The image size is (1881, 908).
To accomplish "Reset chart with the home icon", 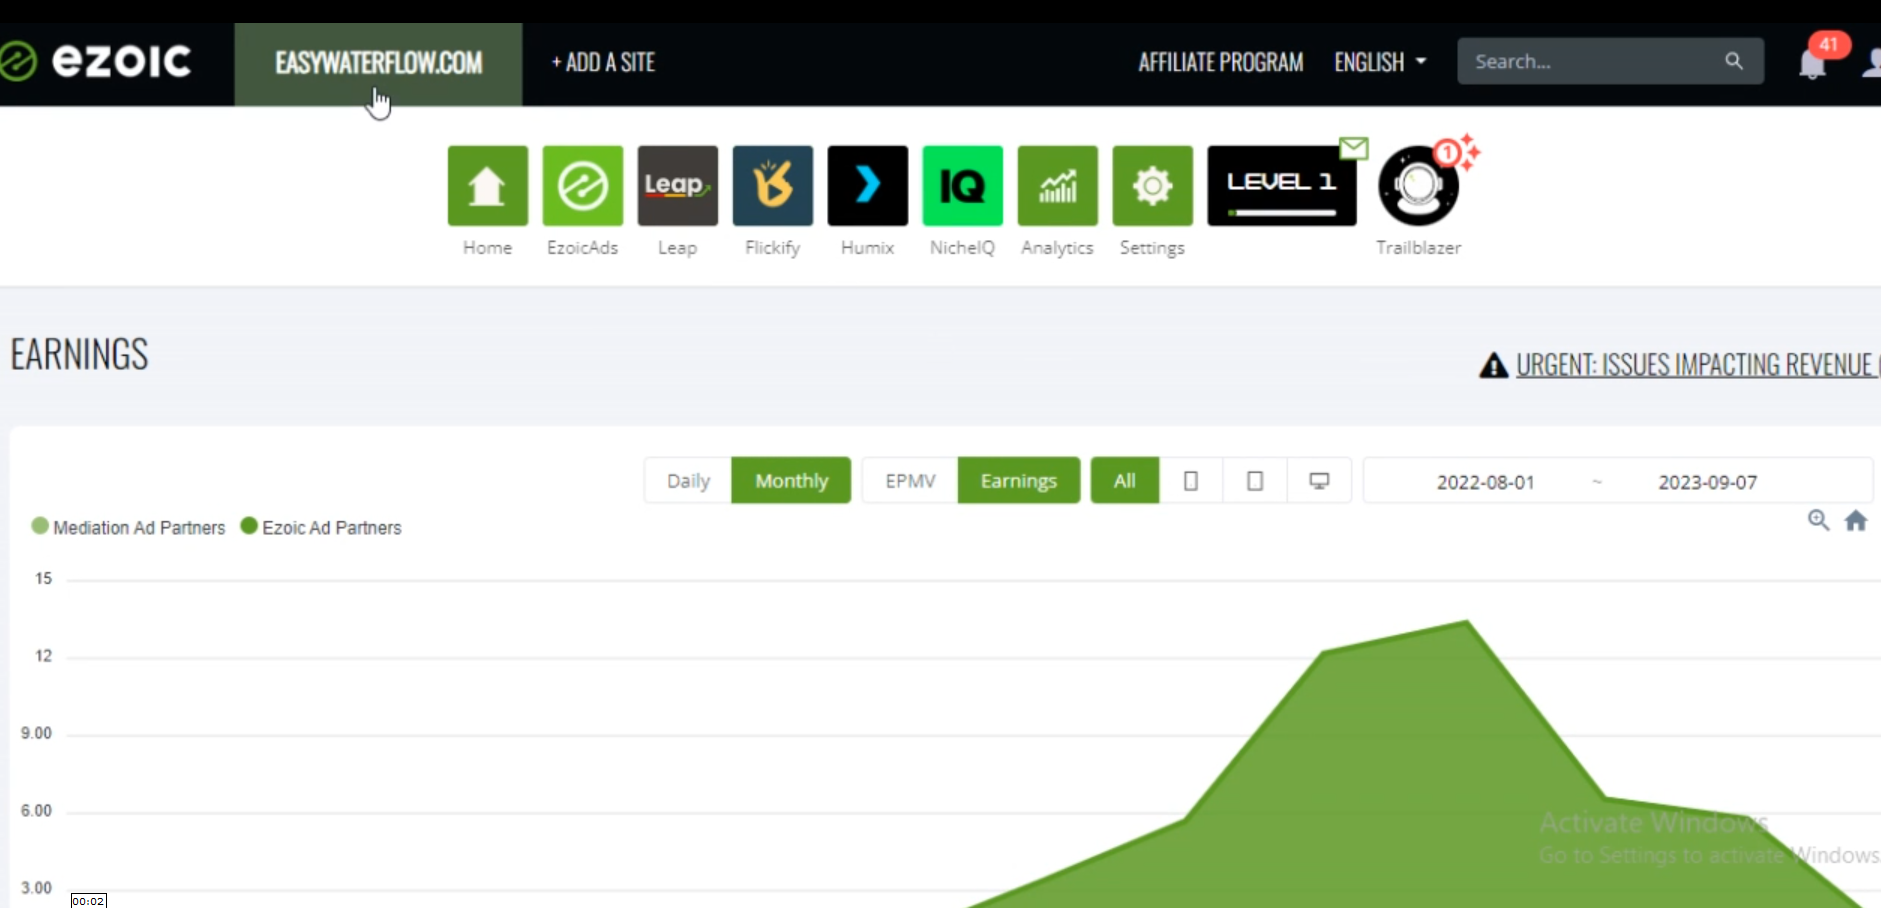I will point(1856,520).
